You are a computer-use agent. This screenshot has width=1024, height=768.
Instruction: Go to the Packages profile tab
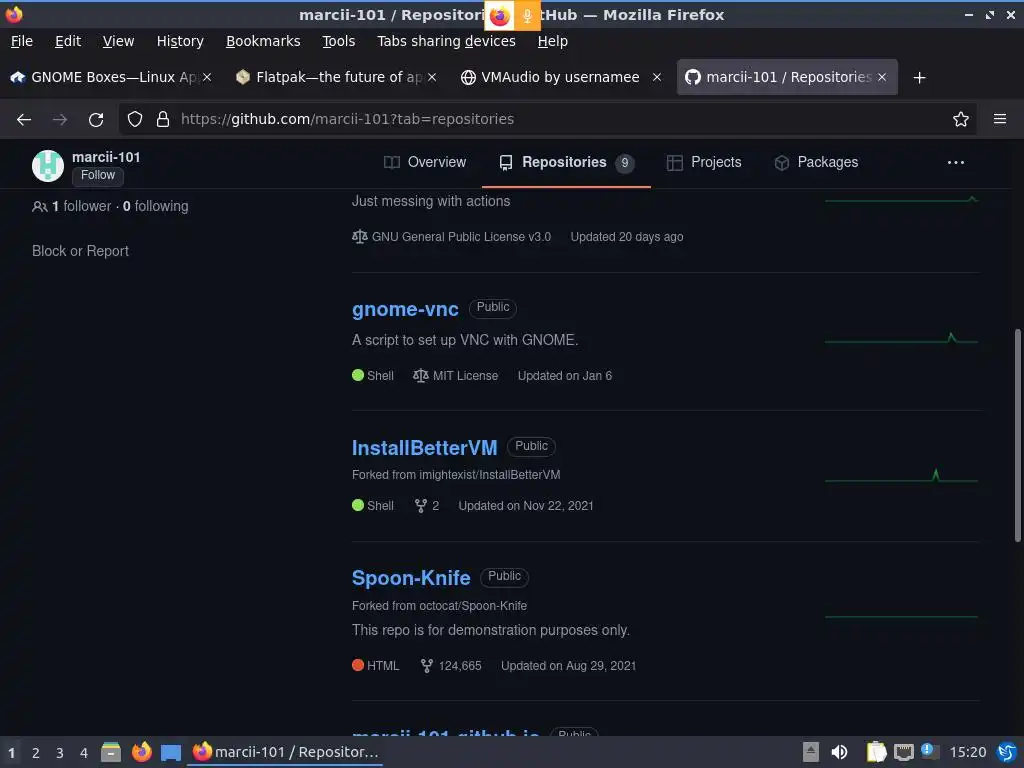[x=816, y=163]
